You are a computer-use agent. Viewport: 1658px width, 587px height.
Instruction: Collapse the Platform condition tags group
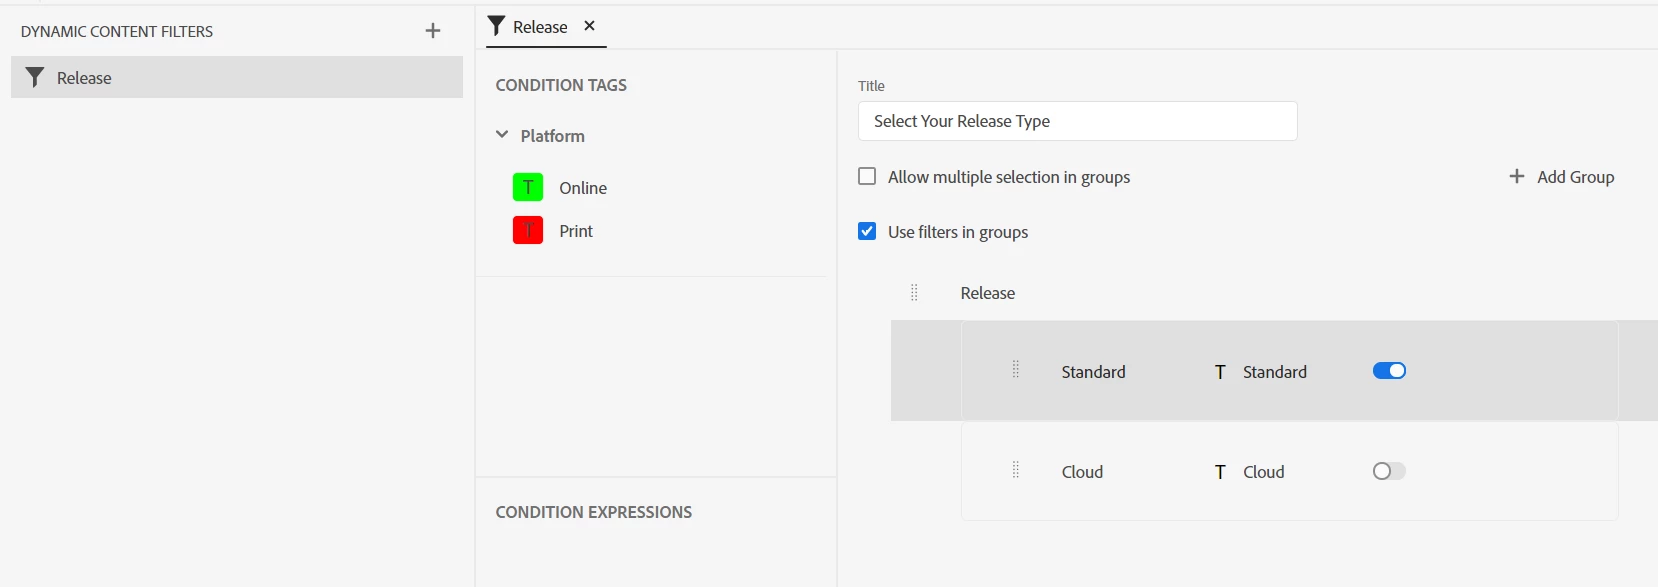(502, 135)
